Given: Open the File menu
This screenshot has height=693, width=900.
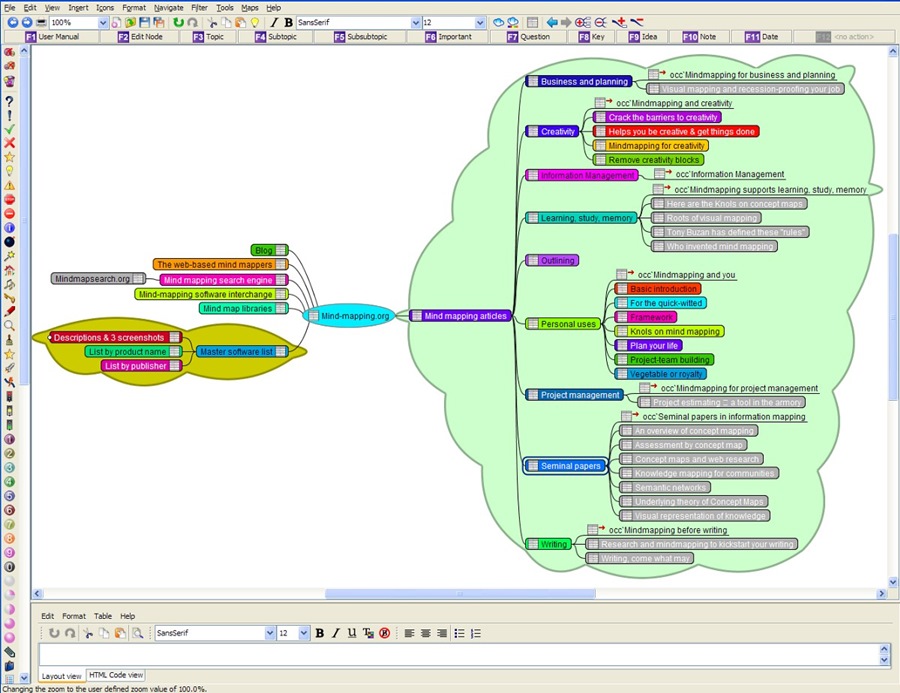Looking at the screenshot, I should (10, 7).
